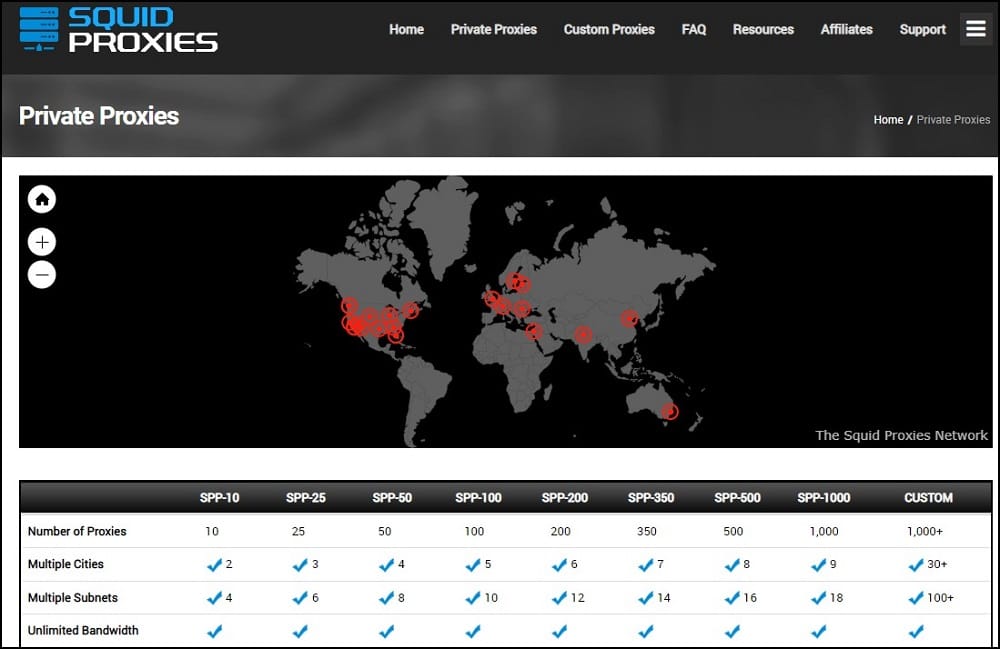Viewport: 1000px width, 649px height.
Task: Click the Home breadcrumb link
Action: coord(888,120)
